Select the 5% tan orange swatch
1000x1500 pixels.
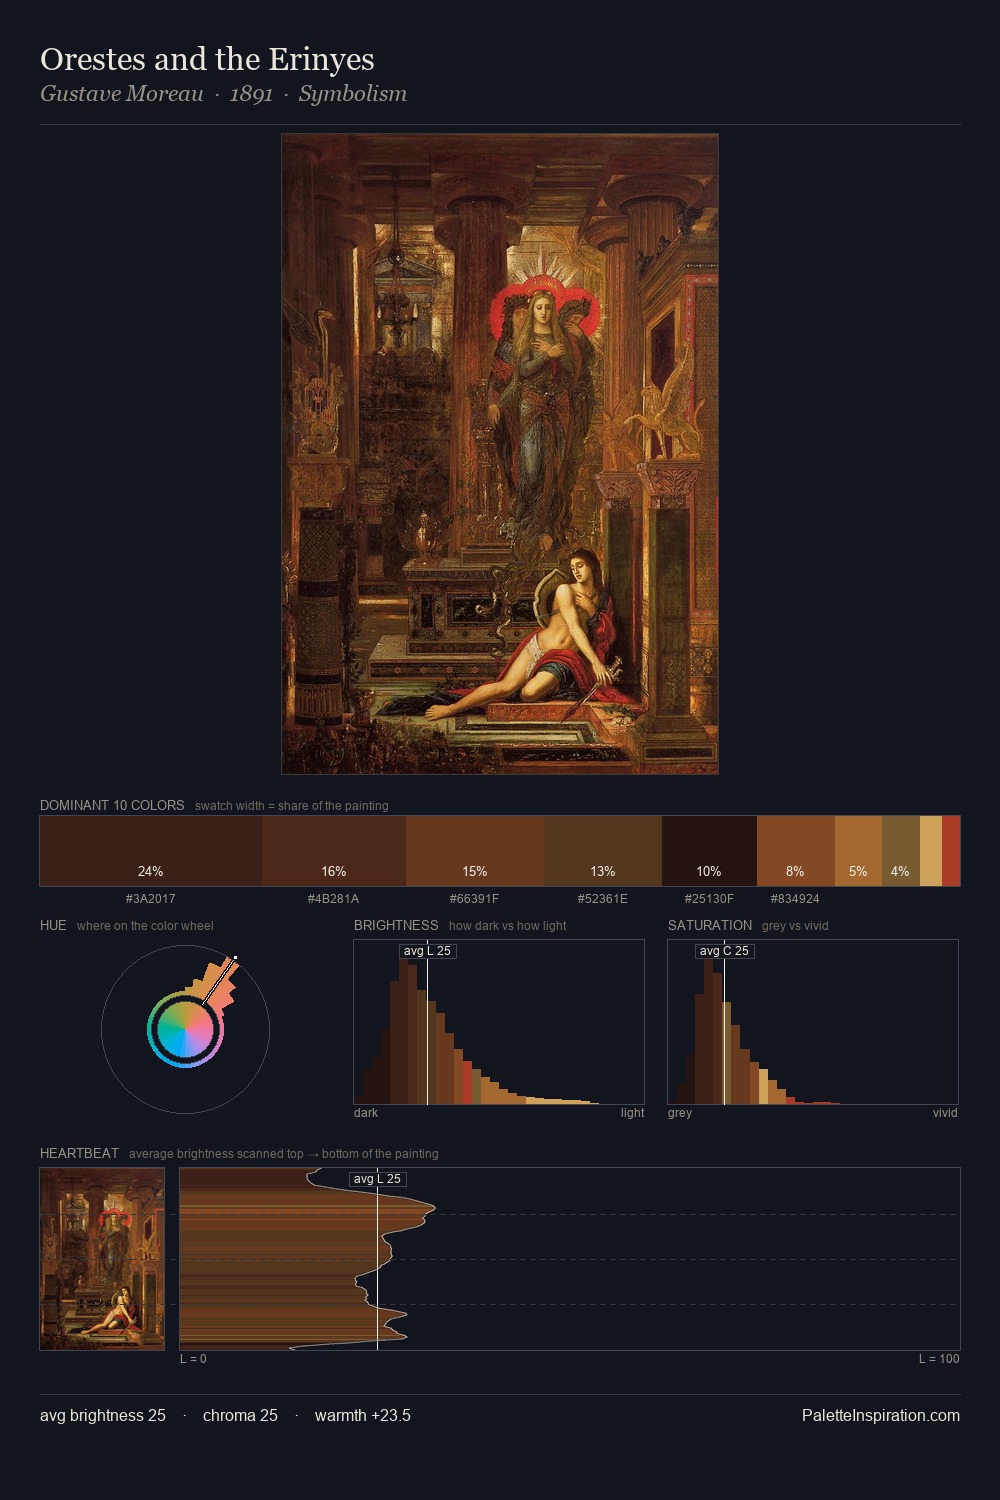click(x=858, y=851)
